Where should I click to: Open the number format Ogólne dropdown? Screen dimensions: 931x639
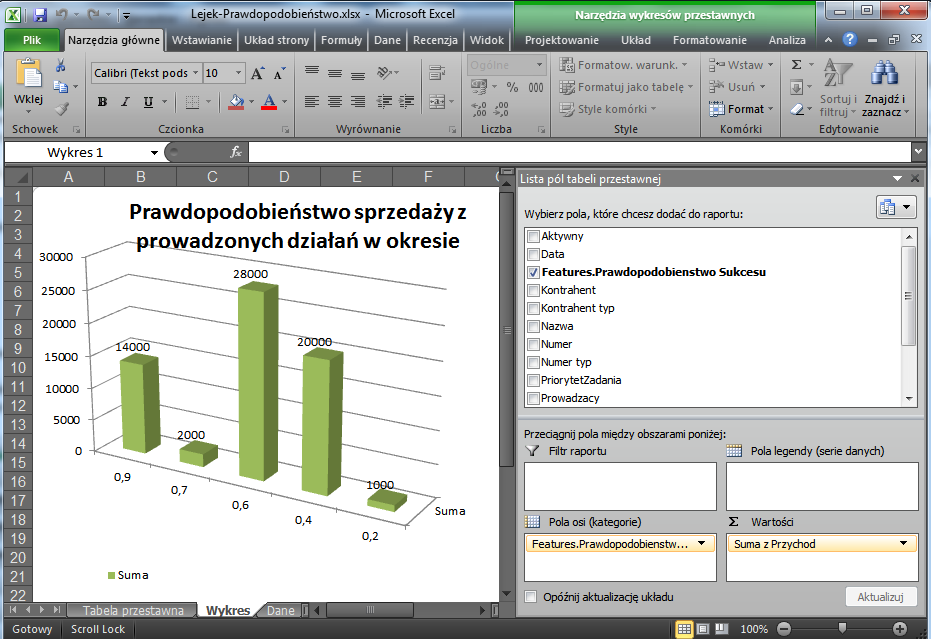pos(539,65)
